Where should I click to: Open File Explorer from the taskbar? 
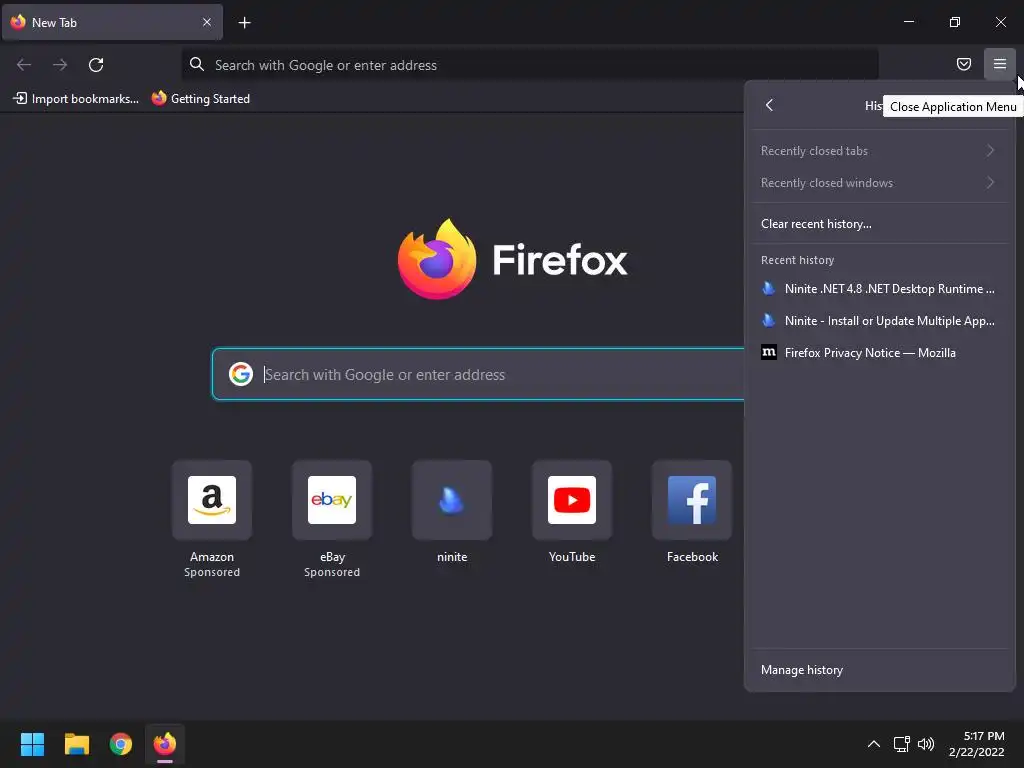point(77,744)
